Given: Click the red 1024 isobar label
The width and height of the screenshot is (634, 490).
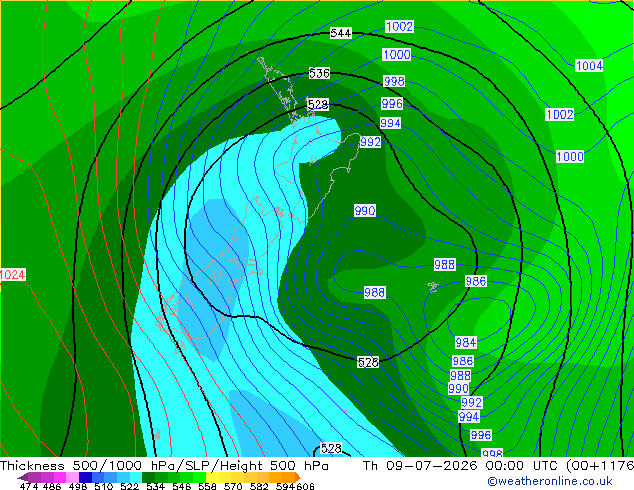Looking at the screenshot, I should pos(13,275).
